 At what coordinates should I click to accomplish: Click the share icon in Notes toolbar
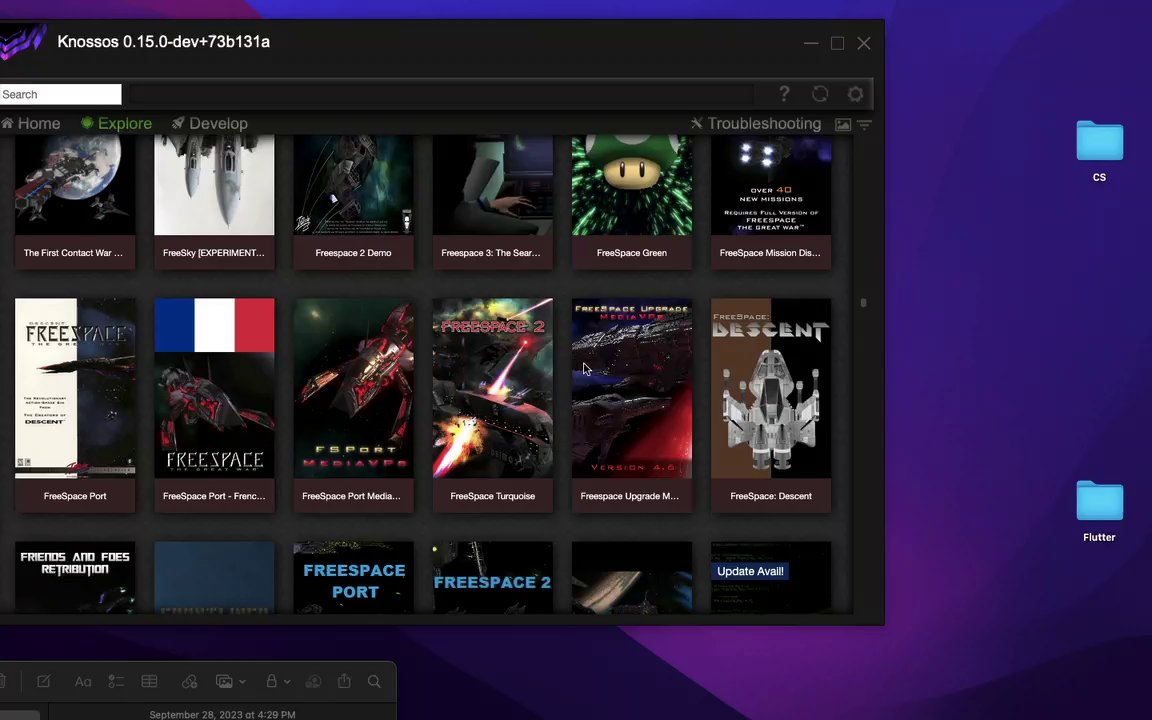point(344,681)
